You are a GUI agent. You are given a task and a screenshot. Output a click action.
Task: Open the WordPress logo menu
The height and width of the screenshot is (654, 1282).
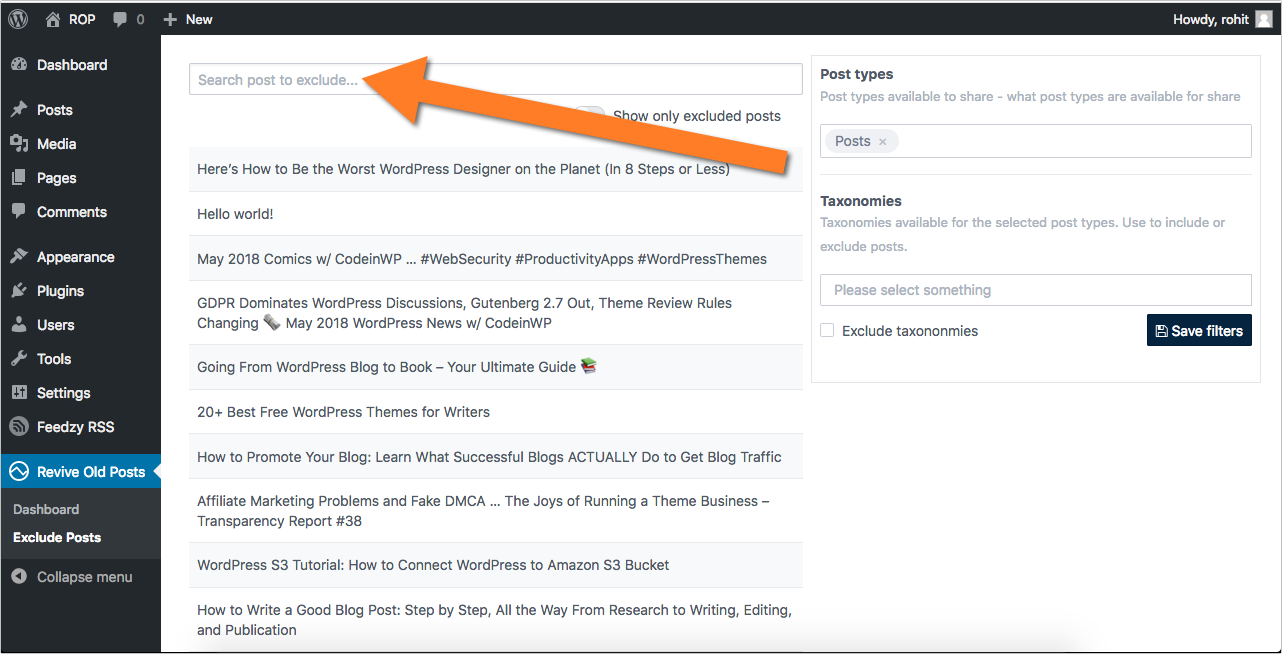point(18,19)
